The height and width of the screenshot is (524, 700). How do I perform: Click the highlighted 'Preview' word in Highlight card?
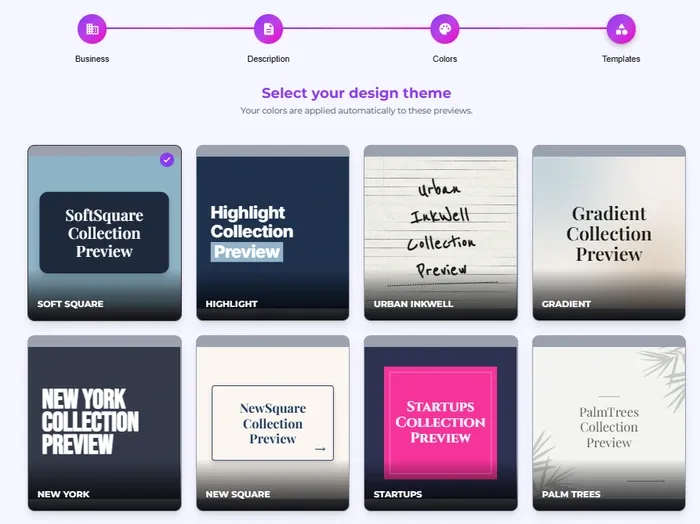tap(247, 252)
